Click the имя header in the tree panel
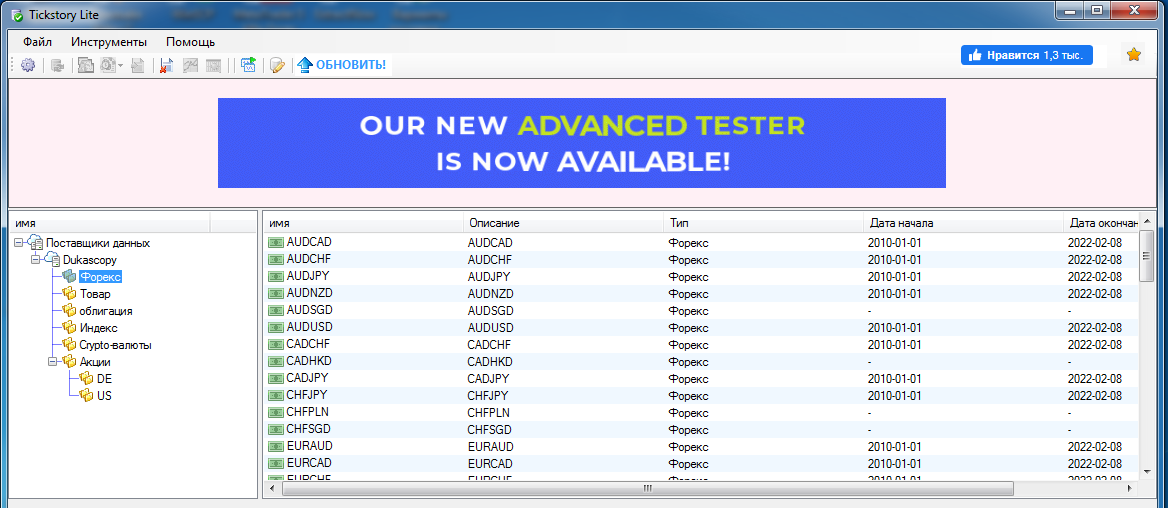 110,223
